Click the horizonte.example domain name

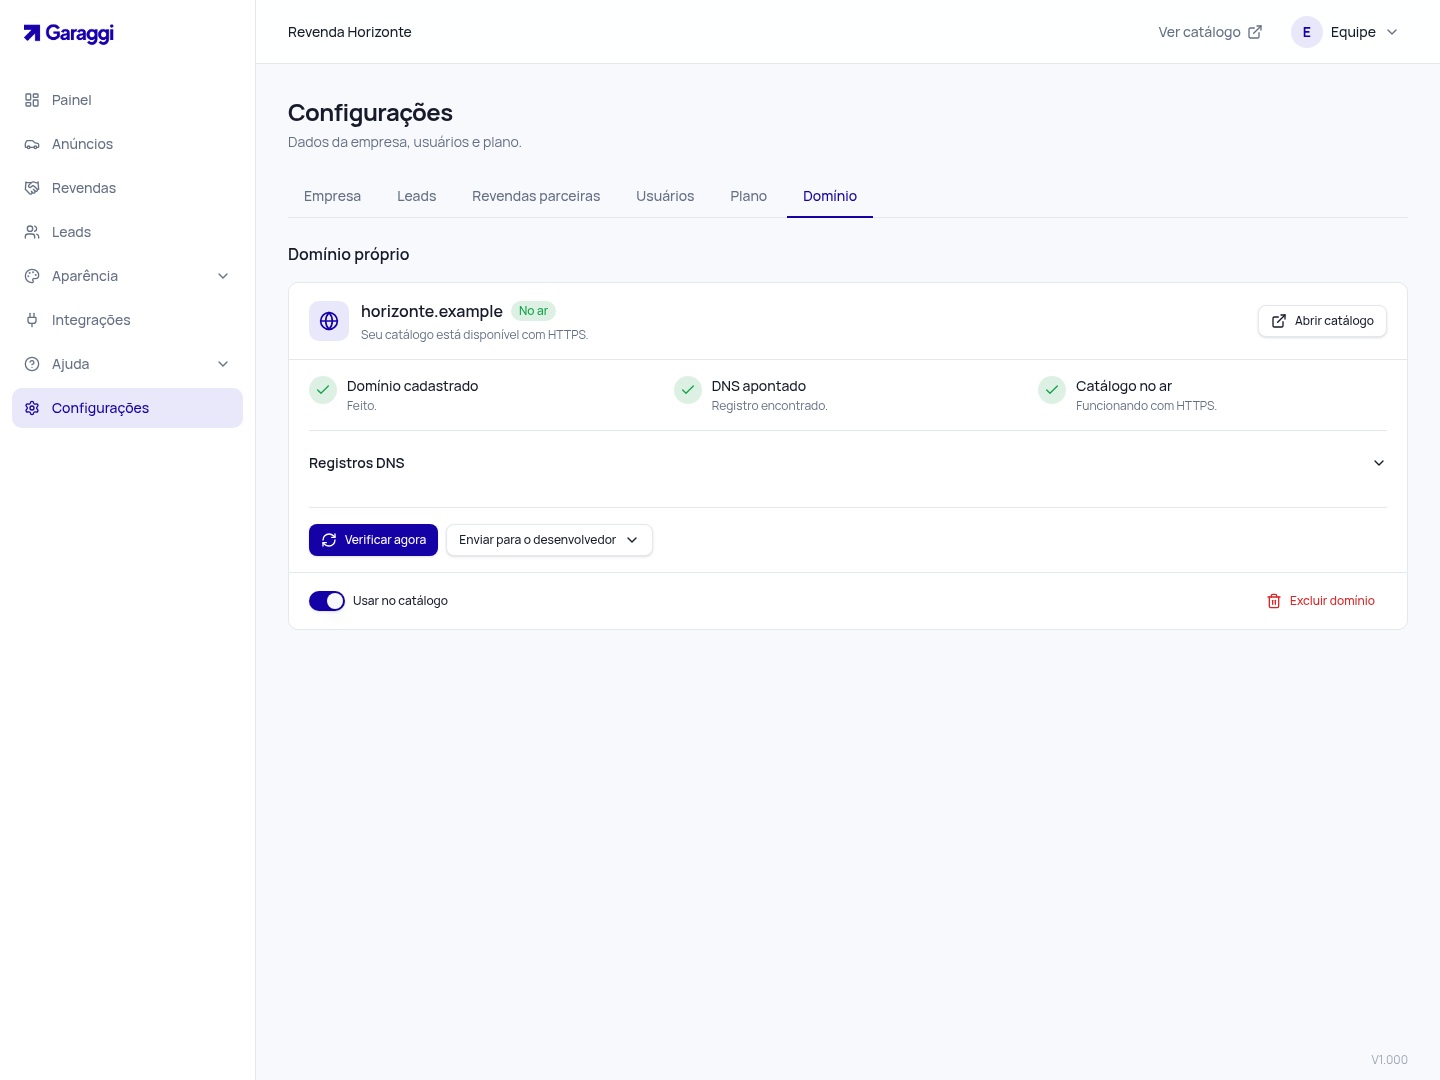point(432,311)
